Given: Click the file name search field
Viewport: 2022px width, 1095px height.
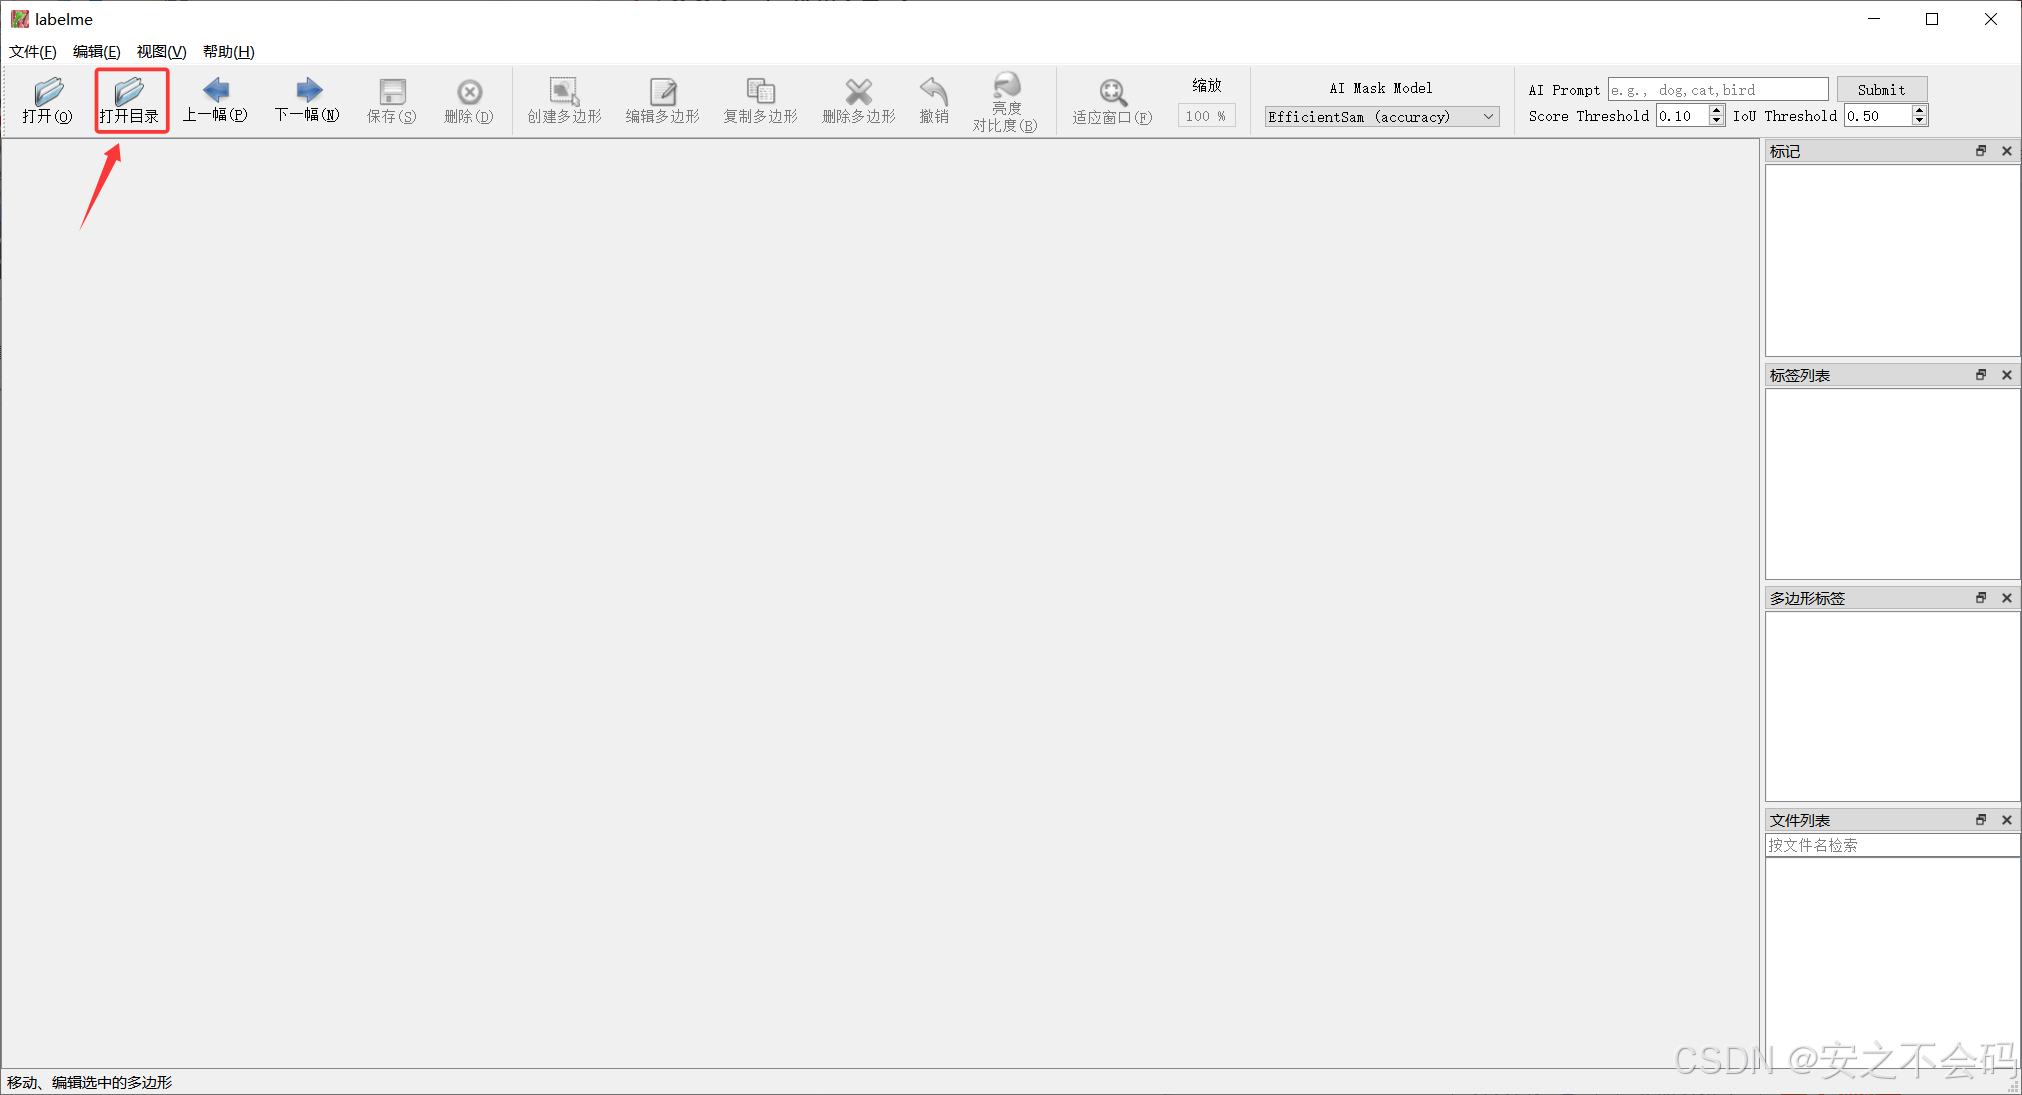Looking at the screenshot, I should [x=1890, y=845].
